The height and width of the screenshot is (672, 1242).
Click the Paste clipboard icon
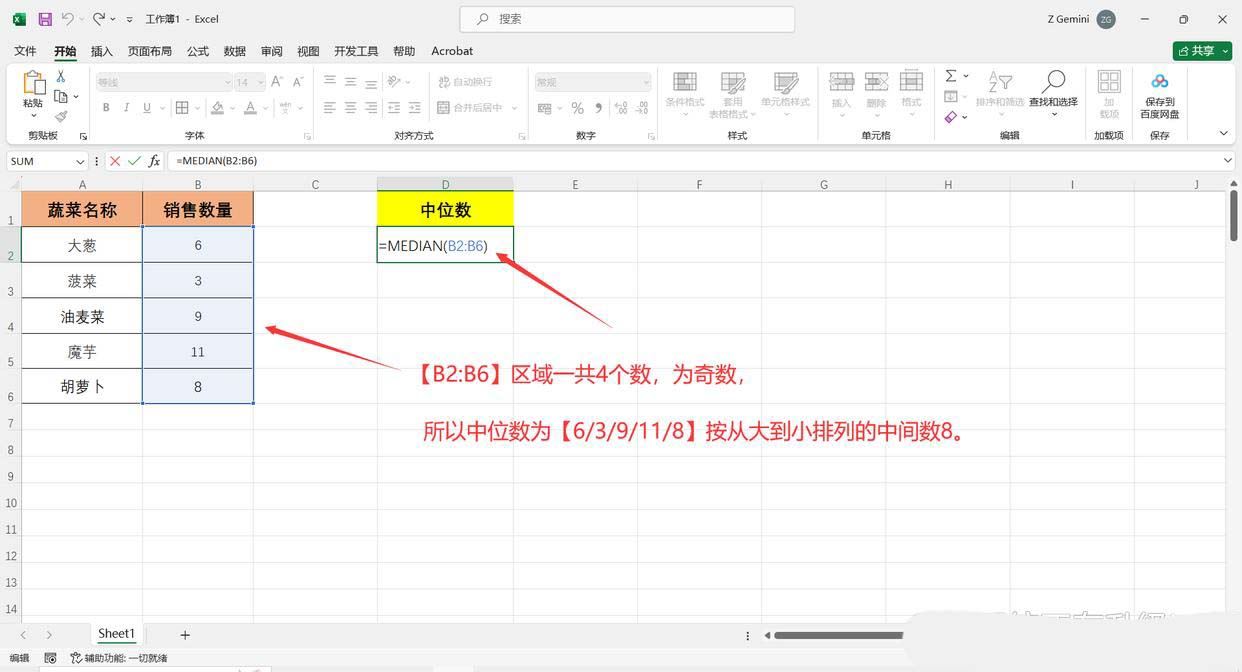[x=33, y=83]
